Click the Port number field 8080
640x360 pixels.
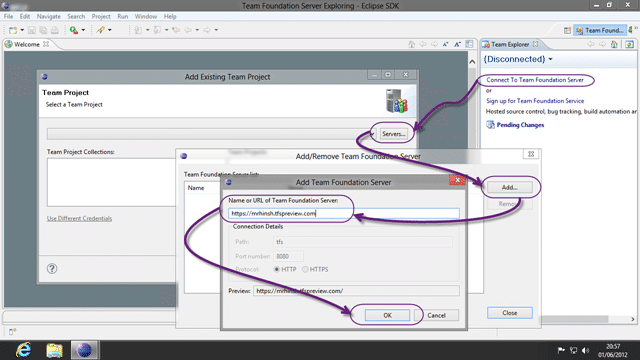[288, 256]
